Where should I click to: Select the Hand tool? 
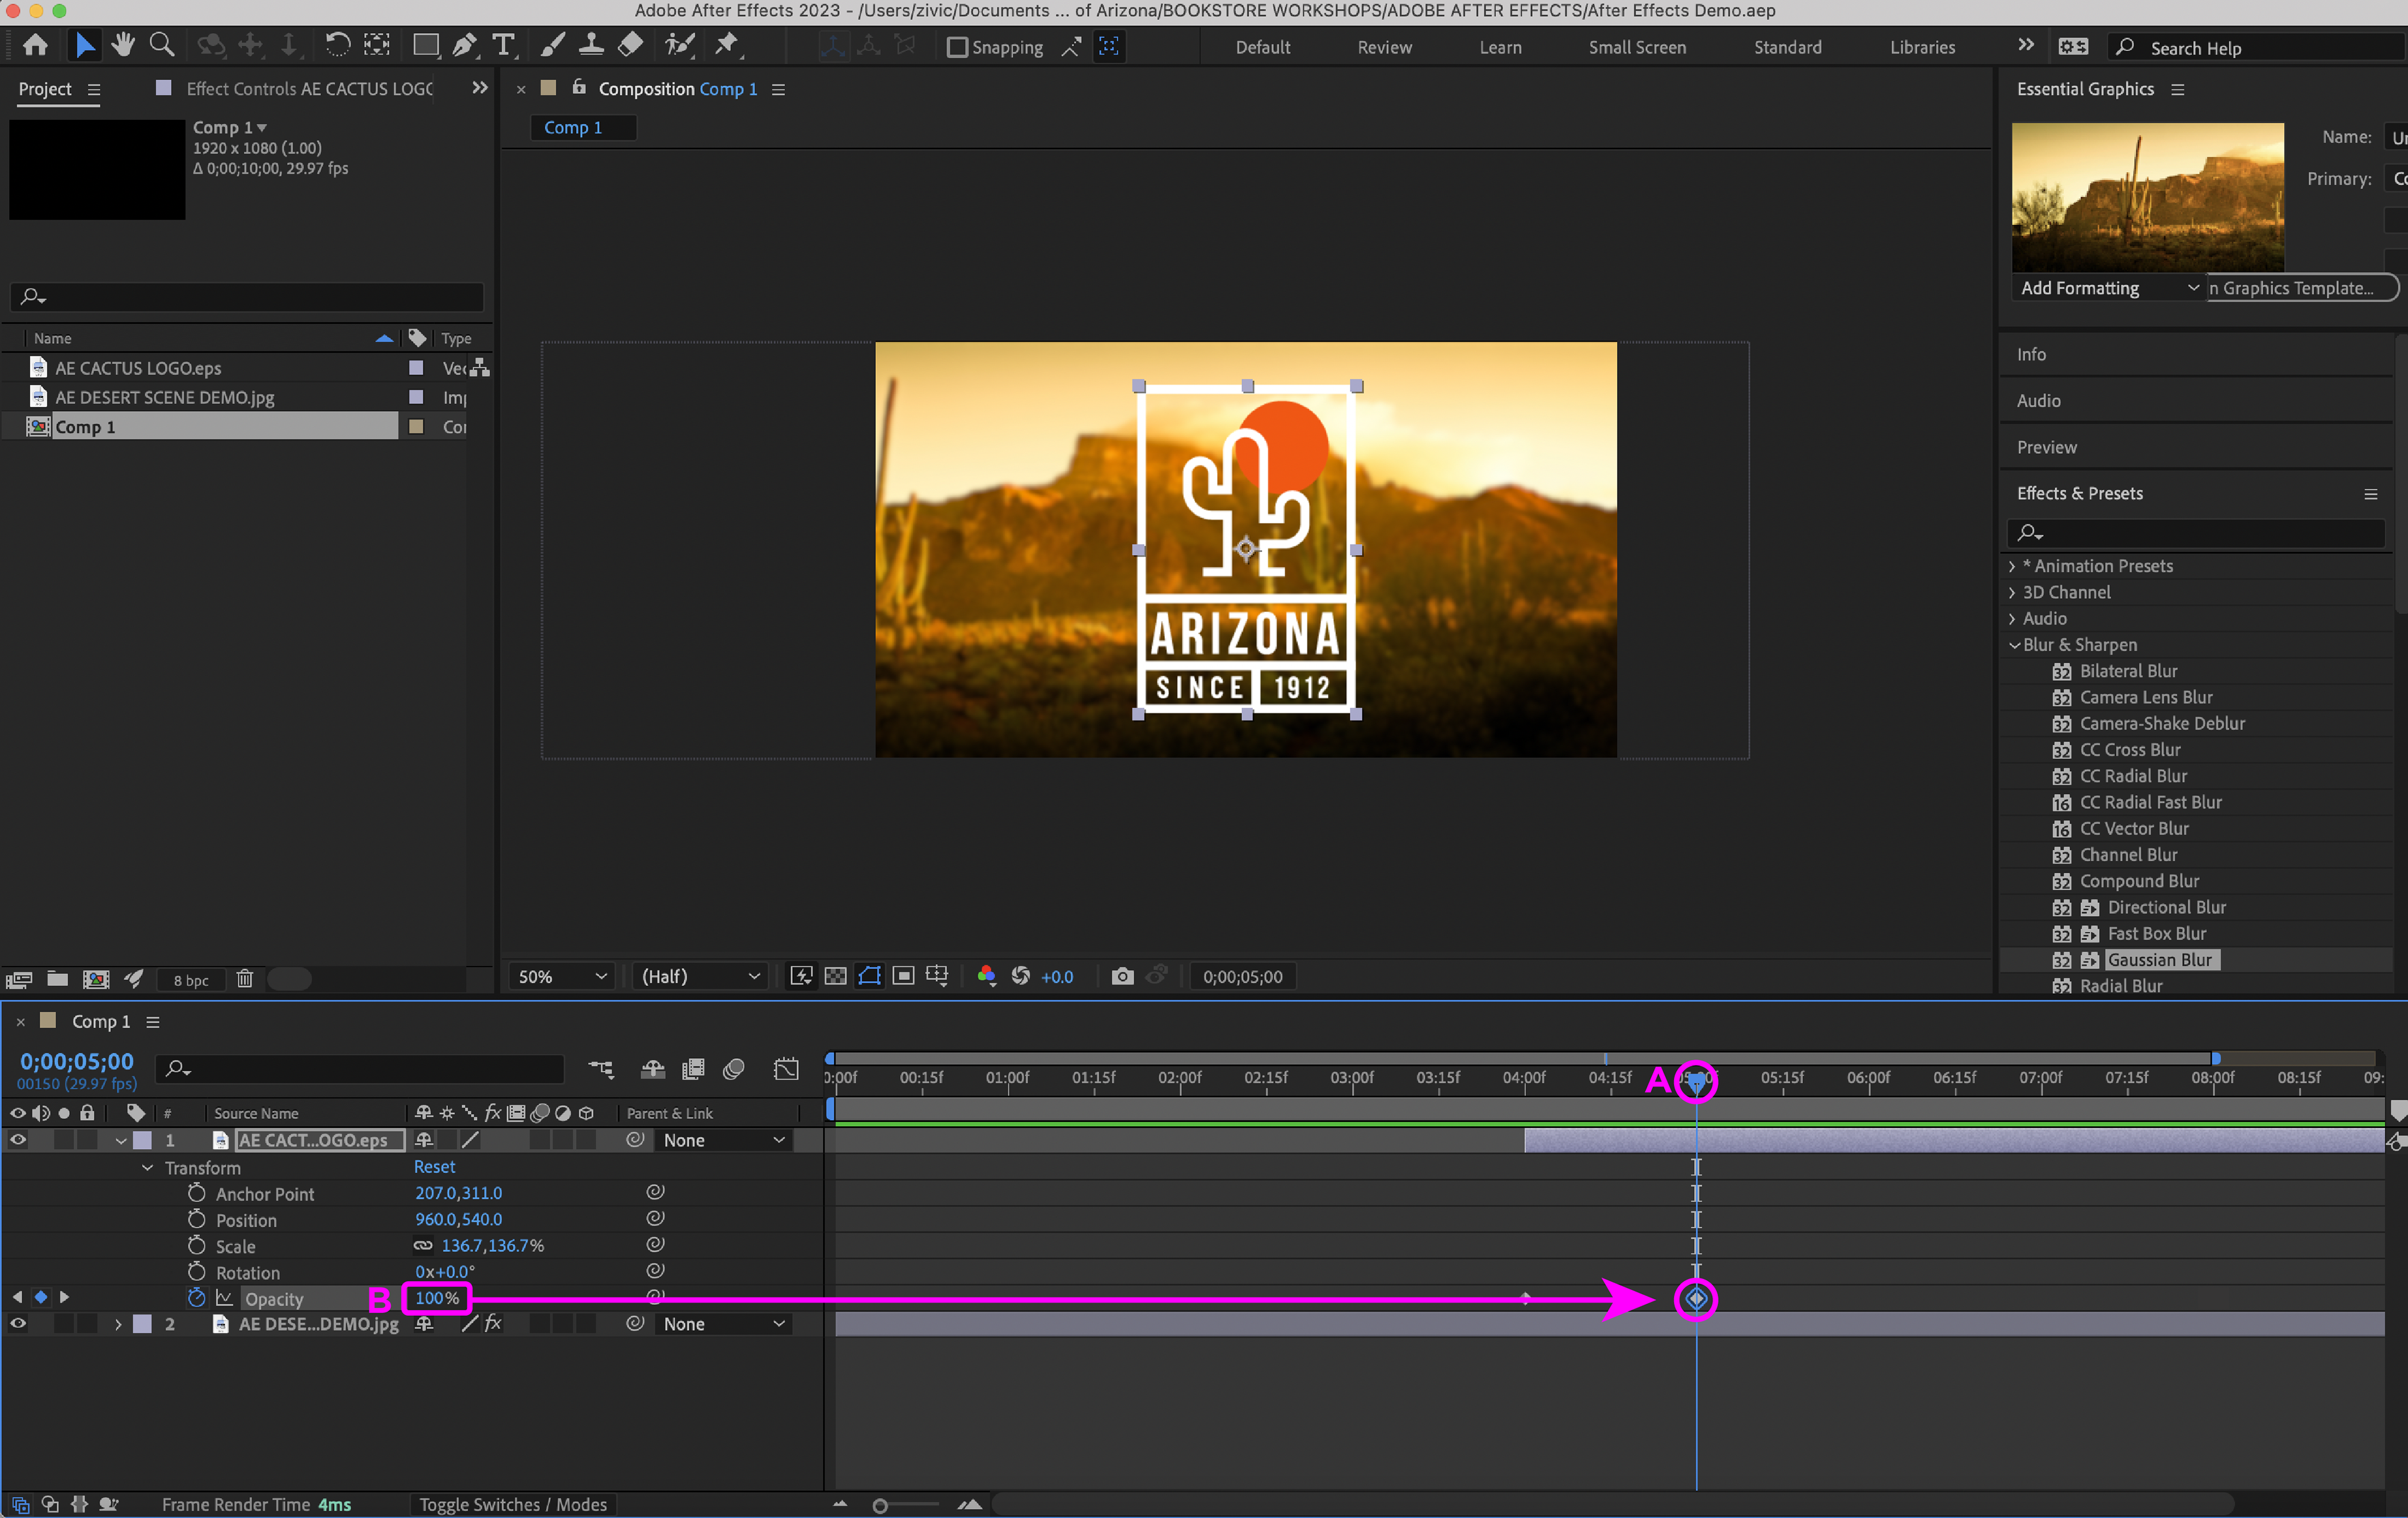point(123,45)
